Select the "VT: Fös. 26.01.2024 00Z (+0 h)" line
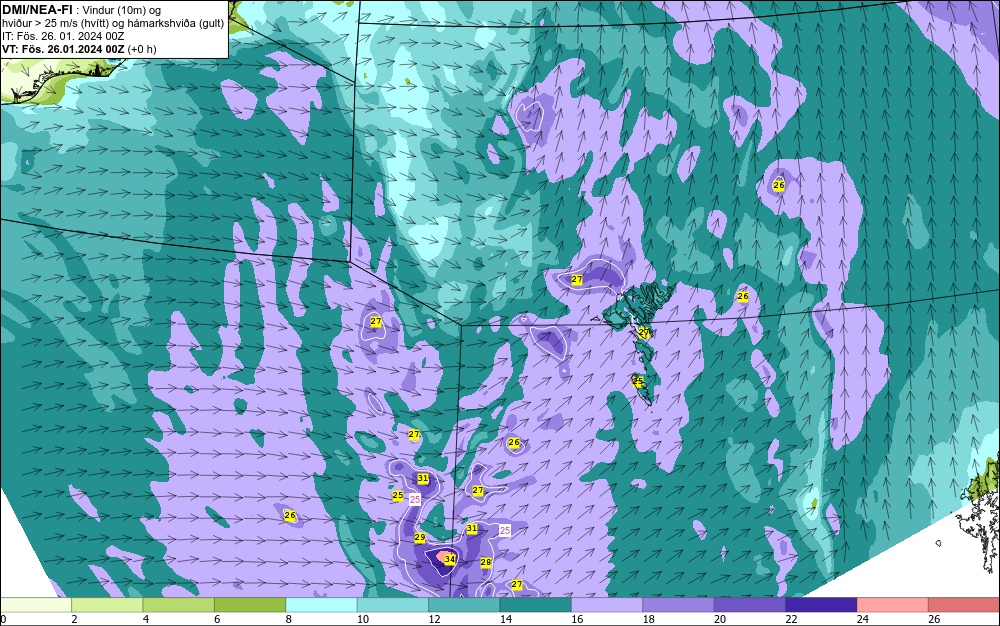The image size is (1000, 626). point(79,49)
